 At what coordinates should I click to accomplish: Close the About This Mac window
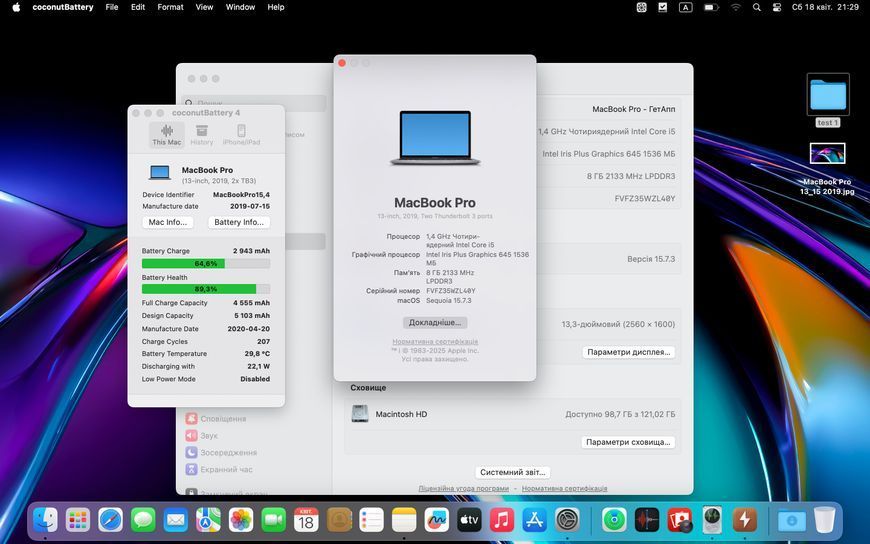[342, 63]
